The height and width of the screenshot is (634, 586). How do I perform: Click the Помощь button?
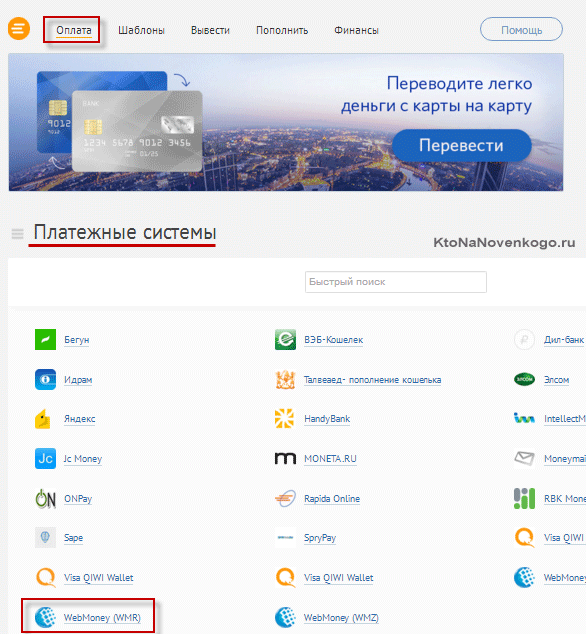[x=521, y=29]
